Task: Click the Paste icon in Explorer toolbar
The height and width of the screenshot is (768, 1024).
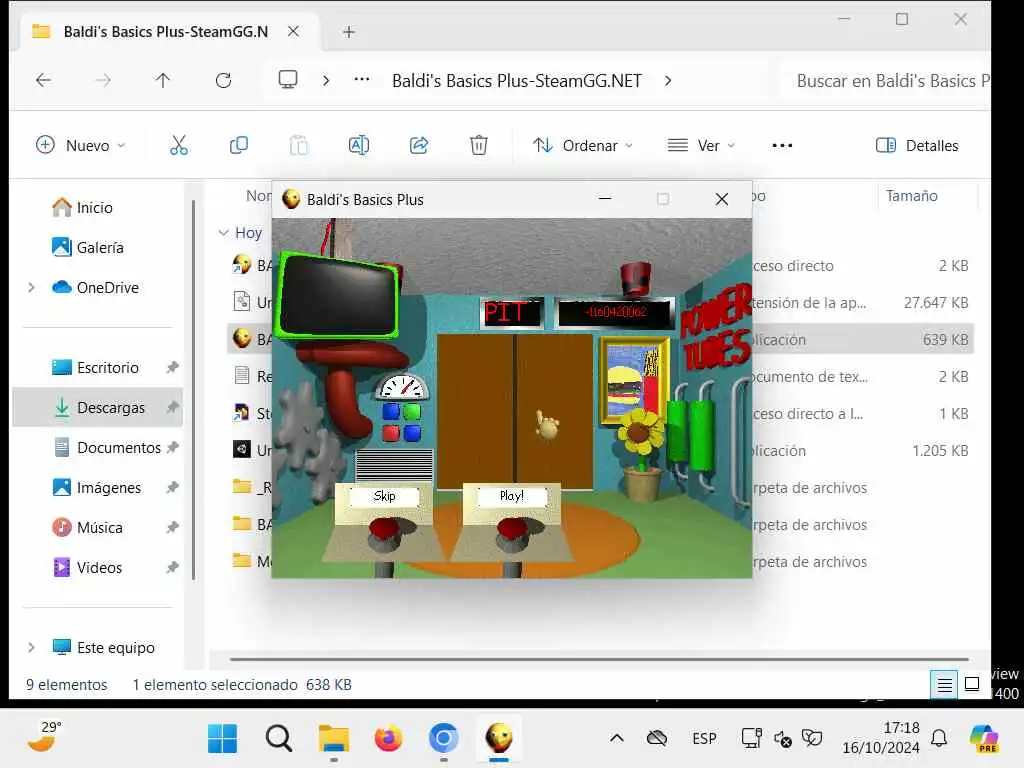Action: click(299, 145)
